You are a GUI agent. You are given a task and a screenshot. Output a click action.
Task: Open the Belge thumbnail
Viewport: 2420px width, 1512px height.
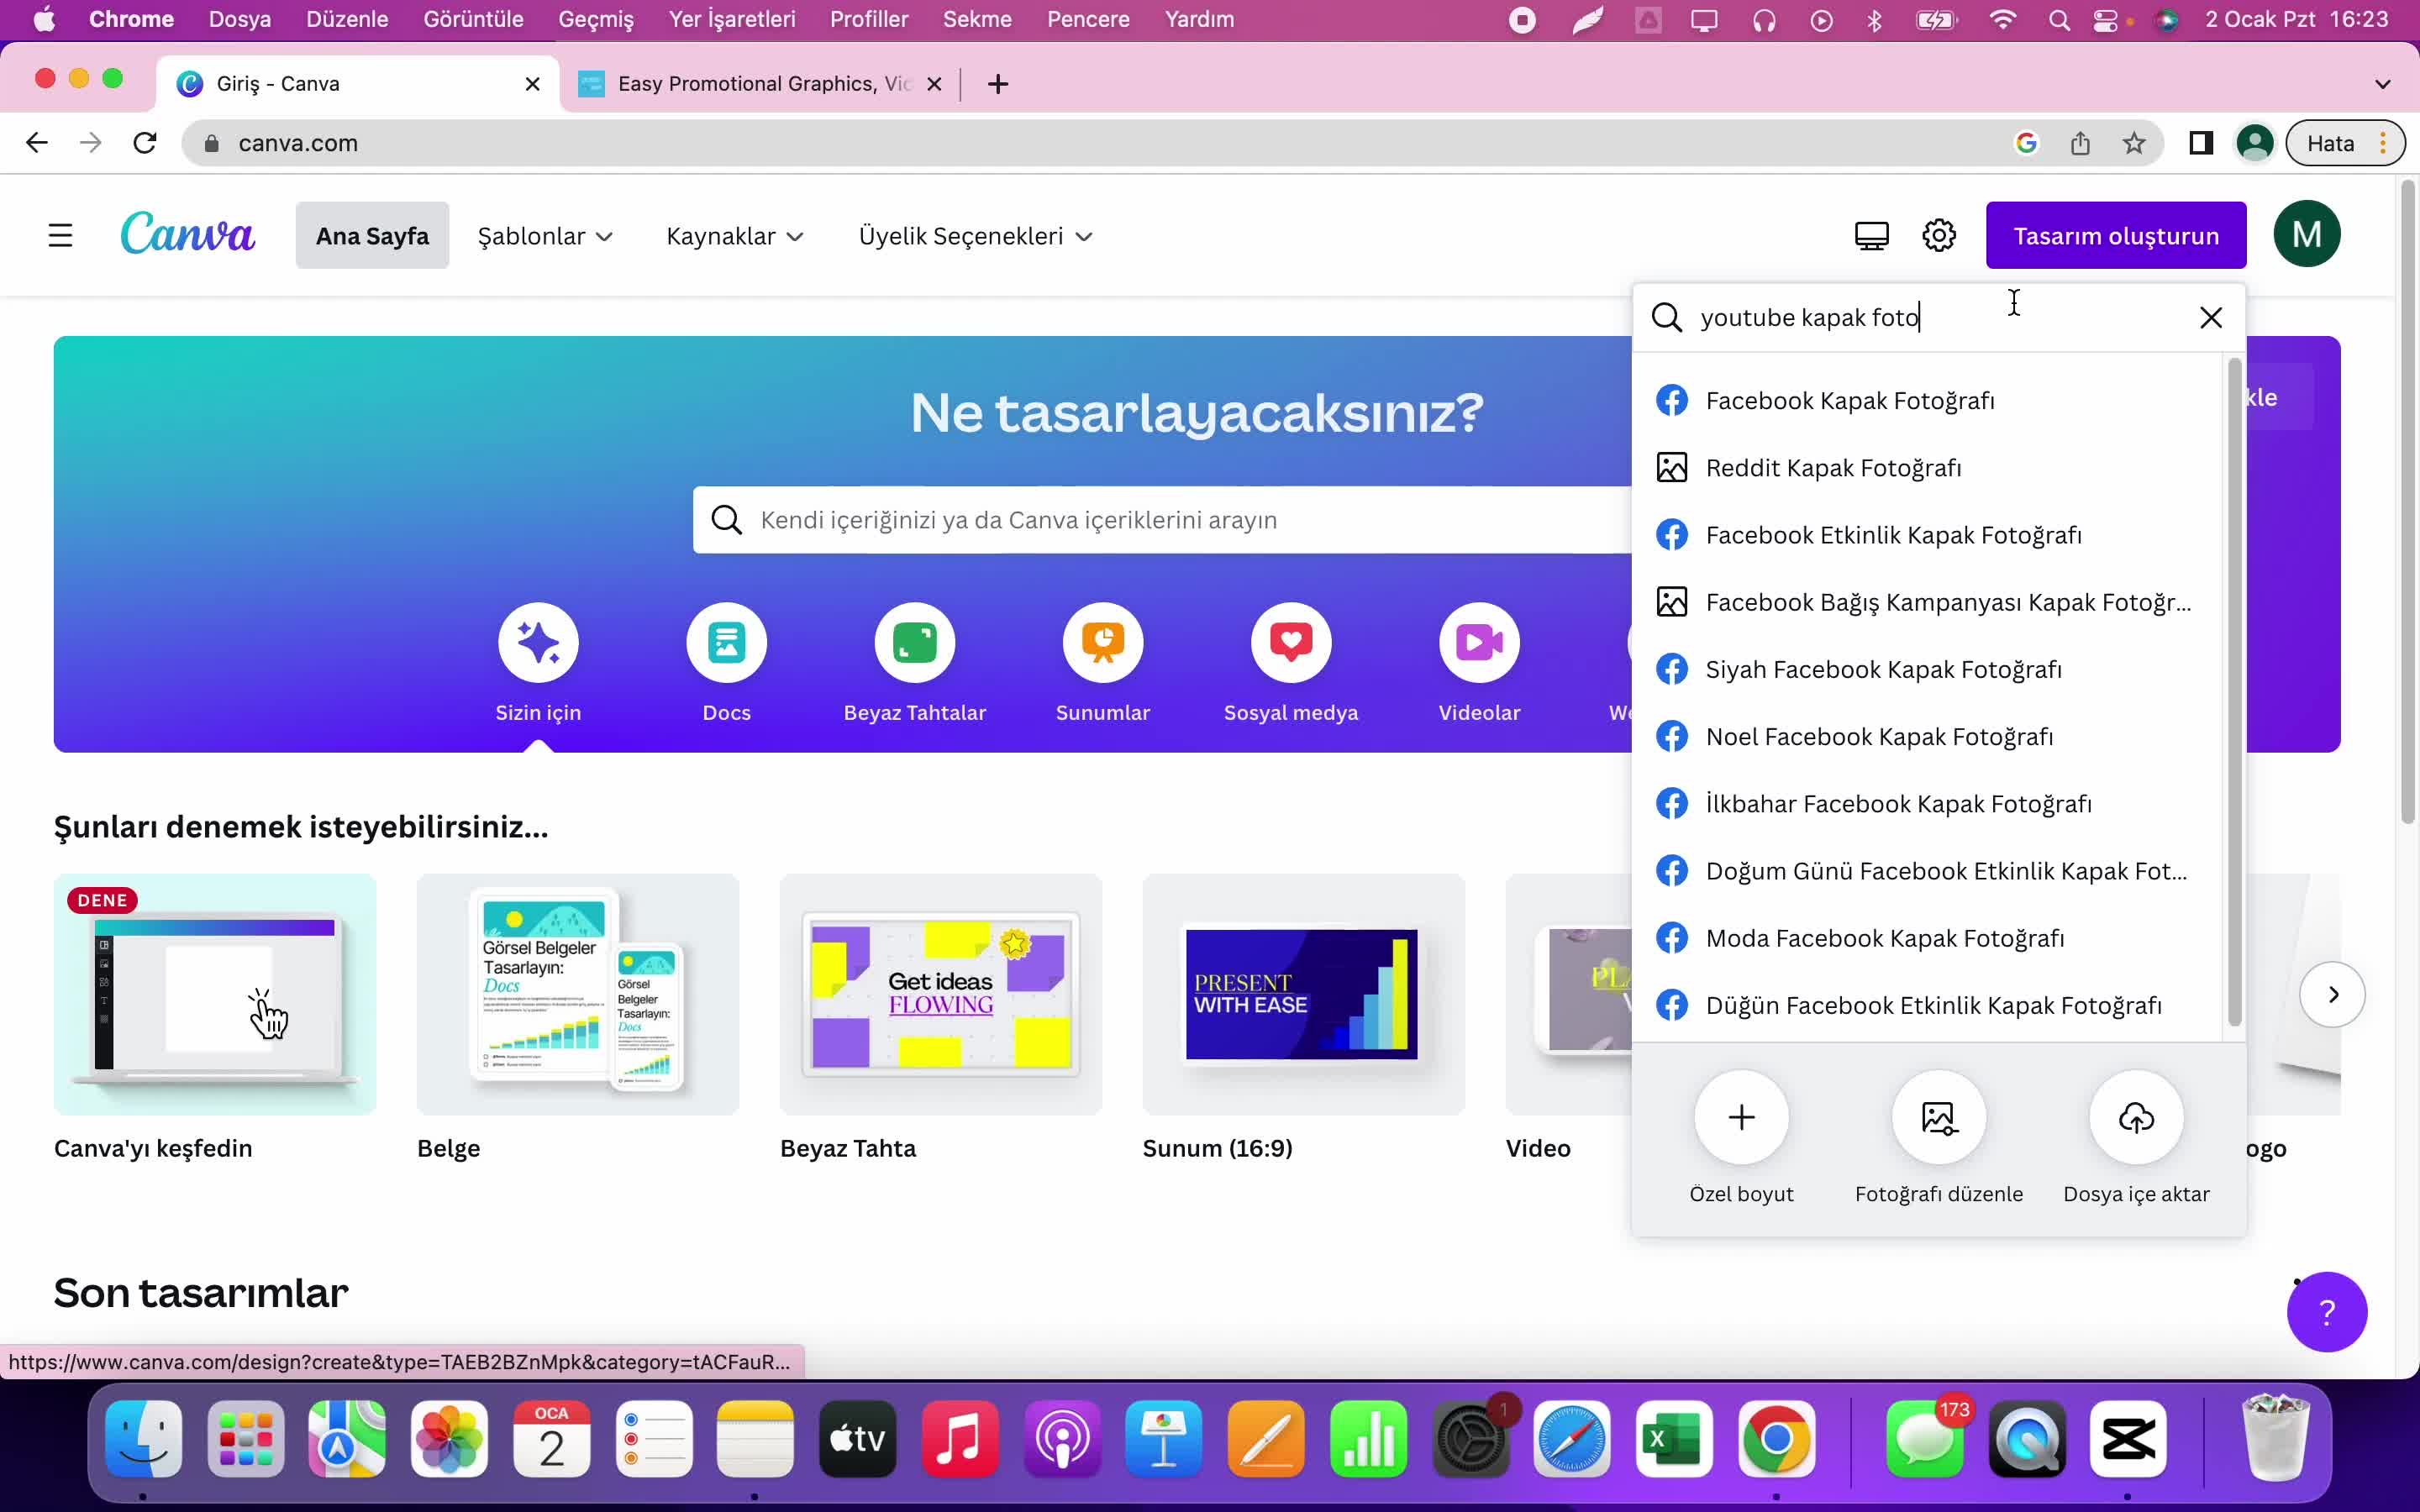pos(578,994)
